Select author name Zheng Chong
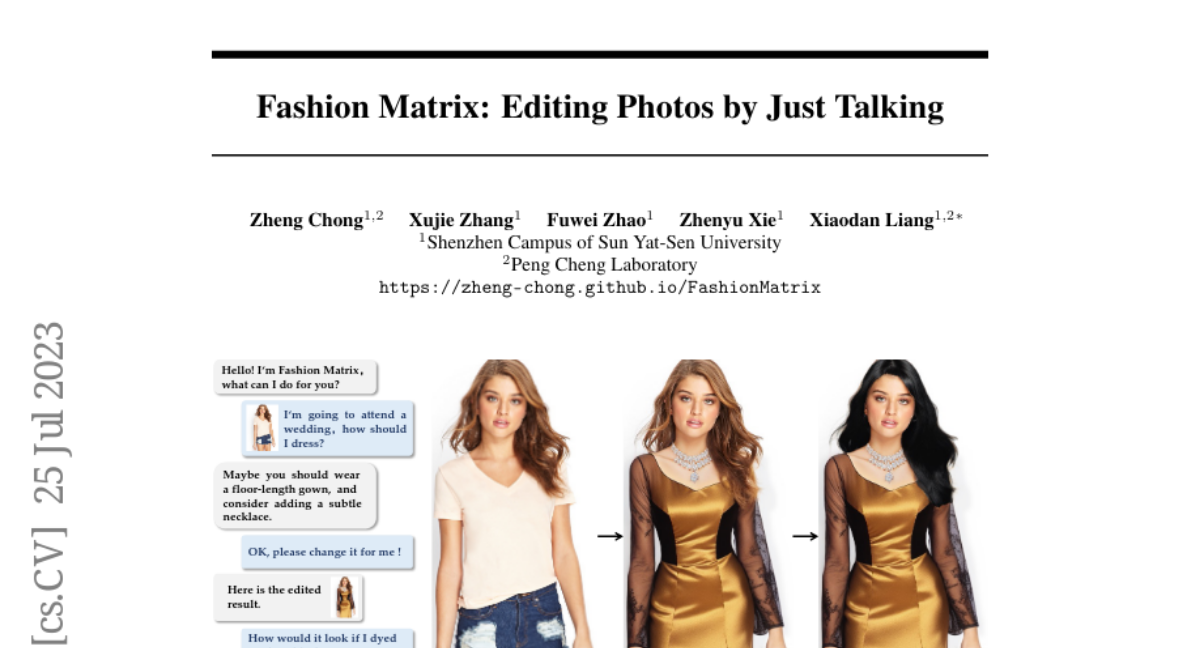1200x648 pixels. 306,221
